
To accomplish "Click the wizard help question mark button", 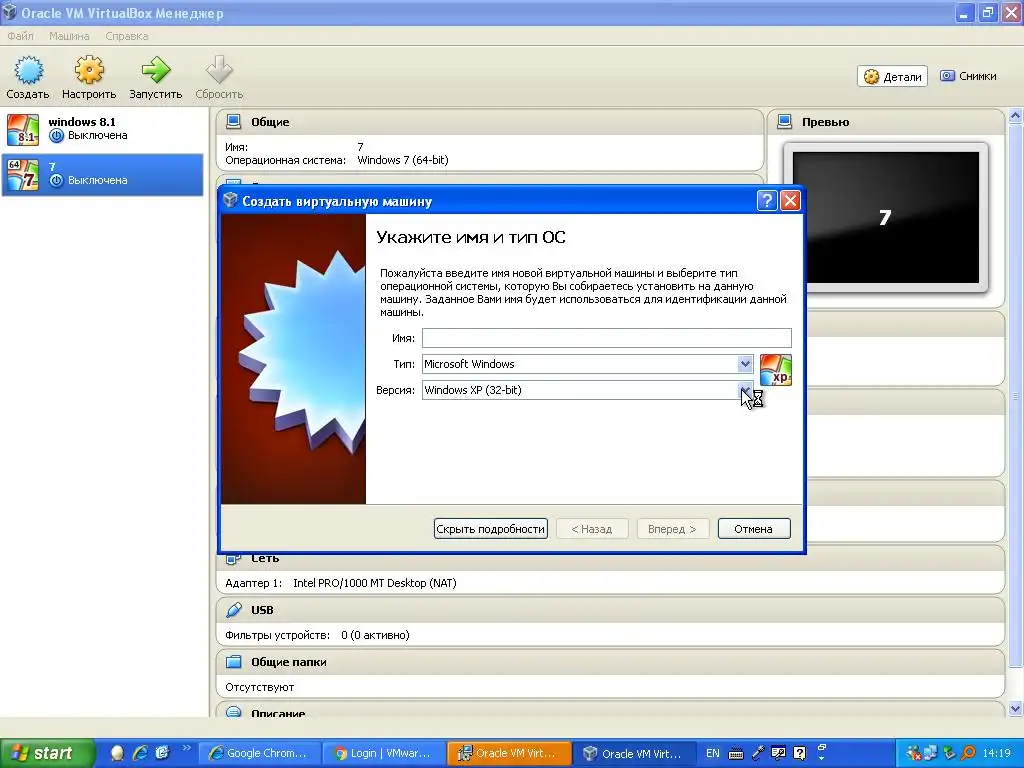I will 767,200.
